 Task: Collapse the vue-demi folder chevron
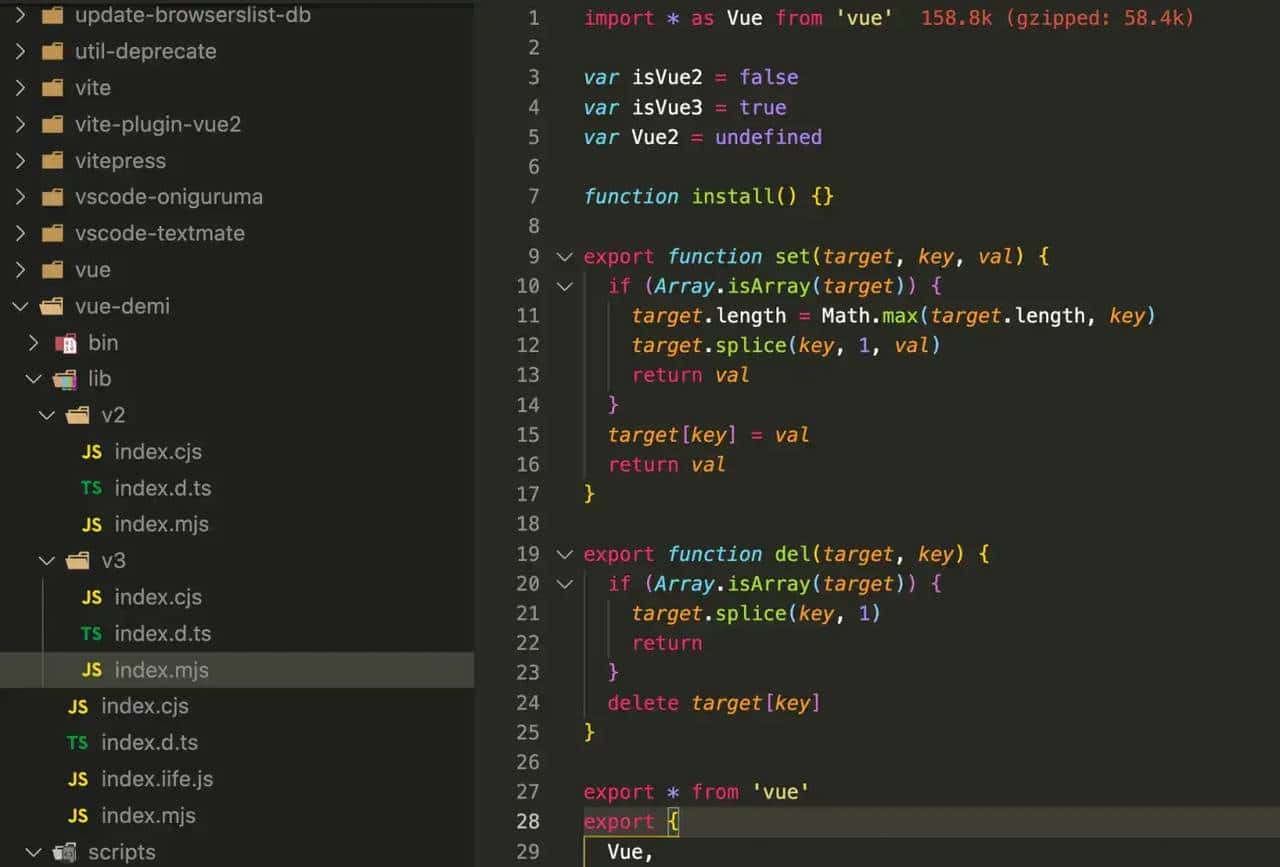[x=20, y=306]
